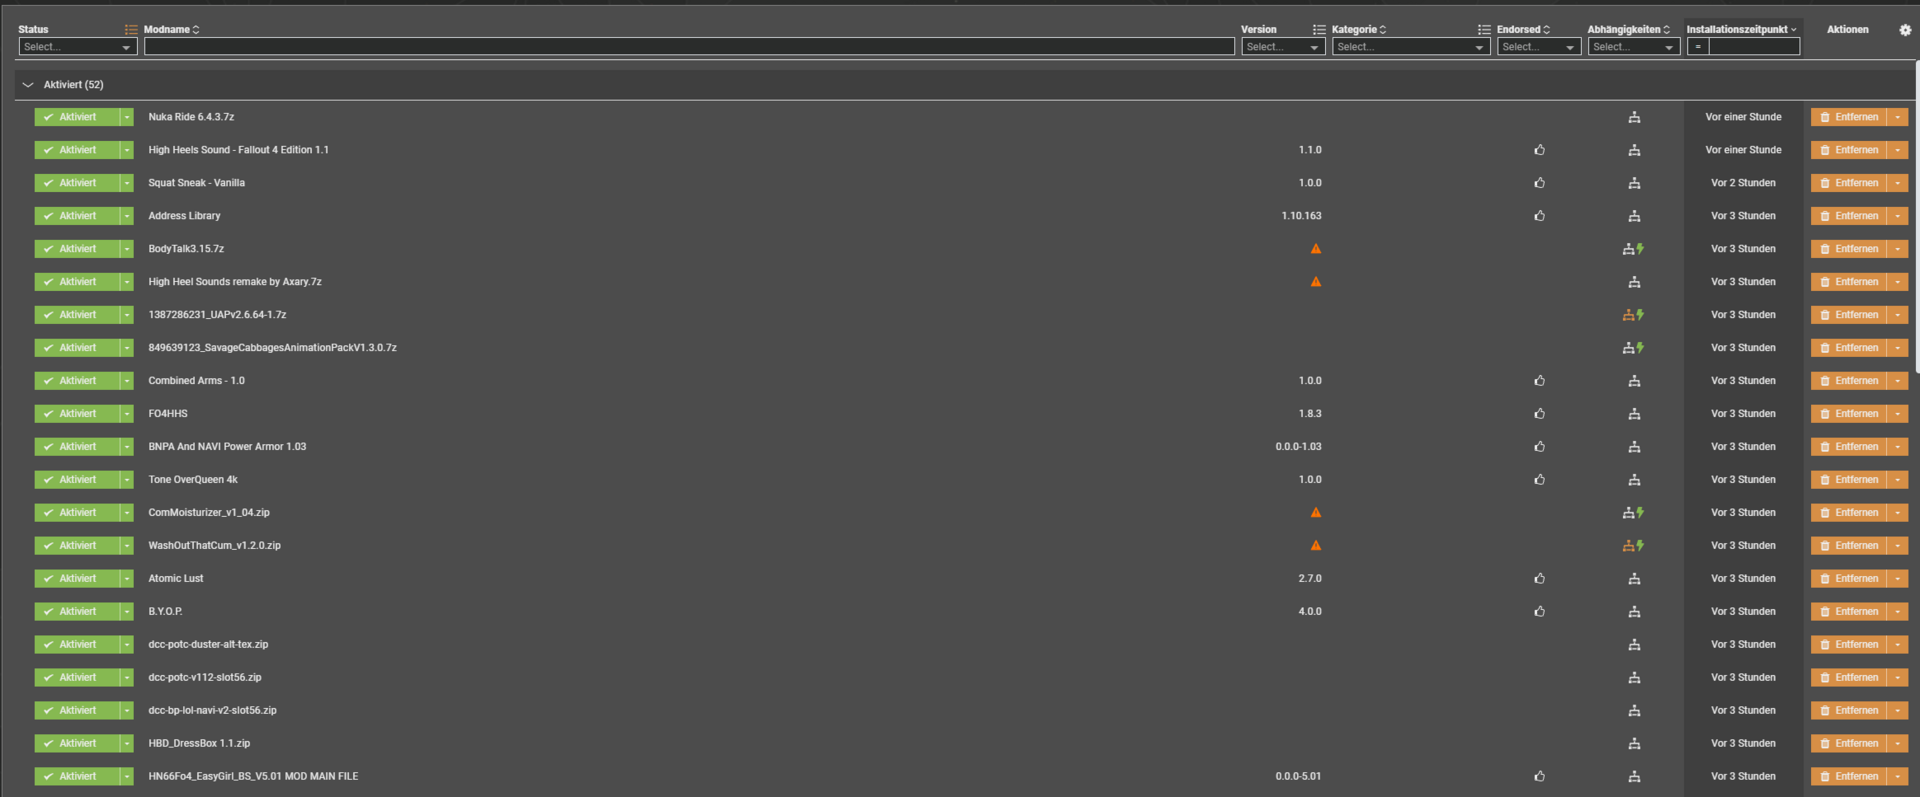Open the Kategorie filter dropdown
This screenshot has height=797, width=1920.
point(1411,47)
